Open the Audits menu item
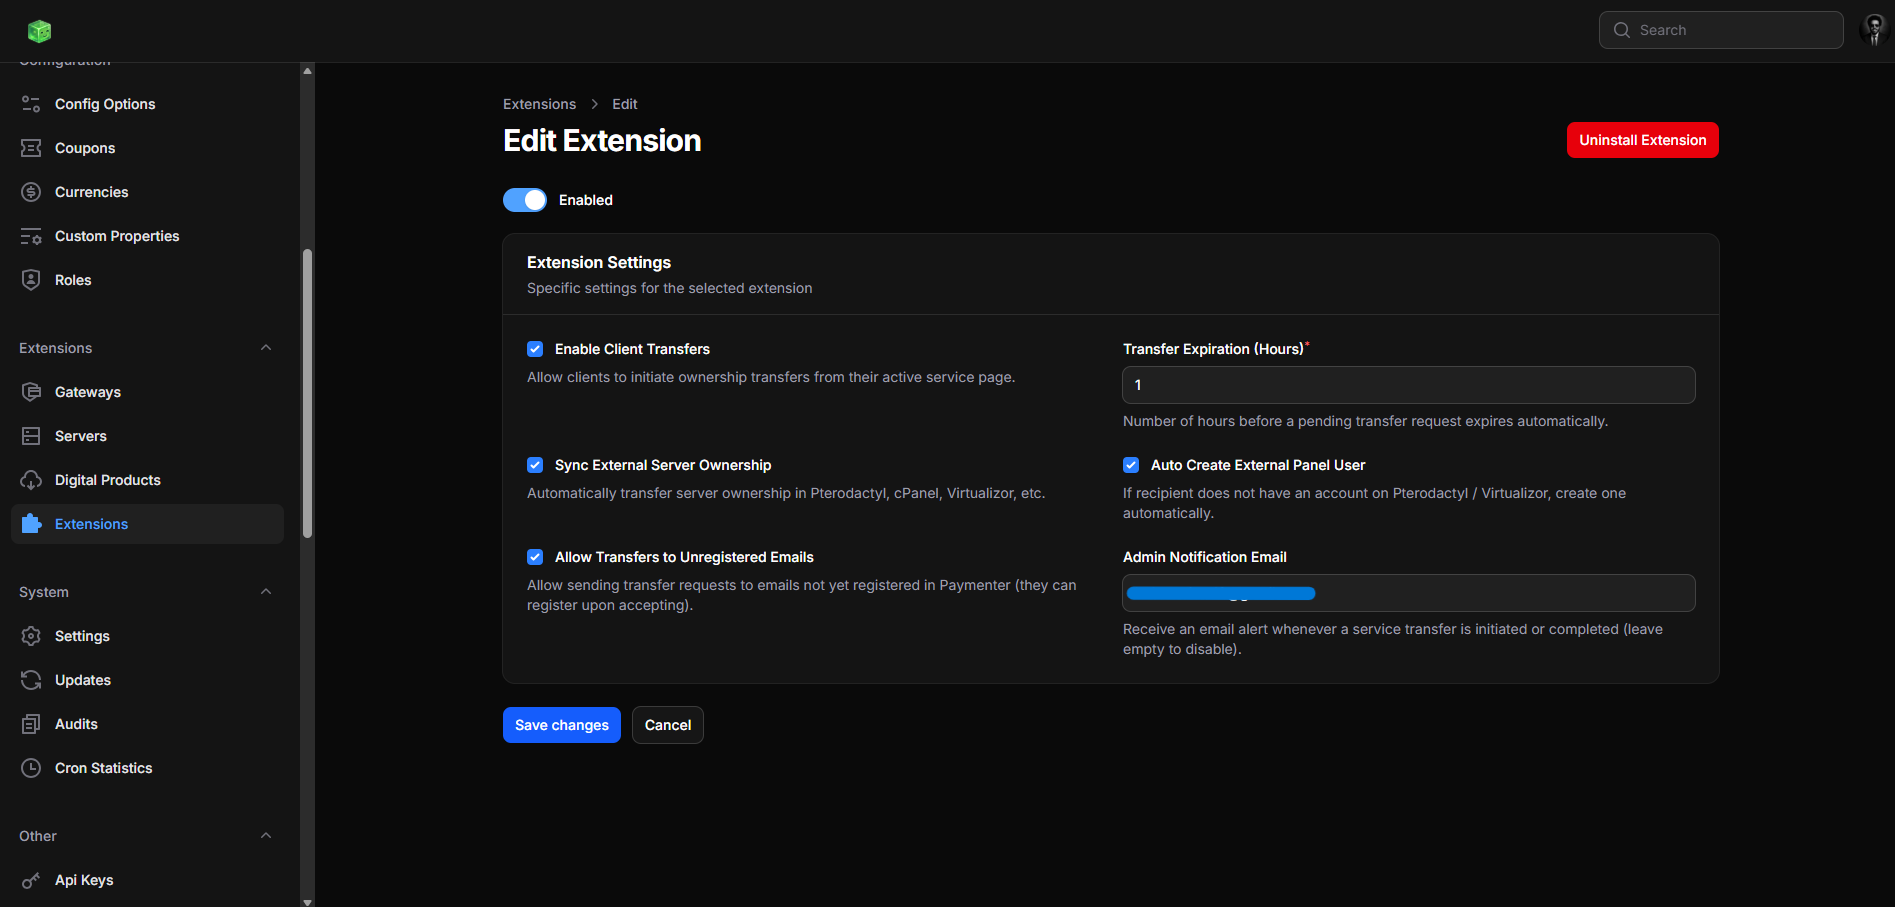 point(147,724)
